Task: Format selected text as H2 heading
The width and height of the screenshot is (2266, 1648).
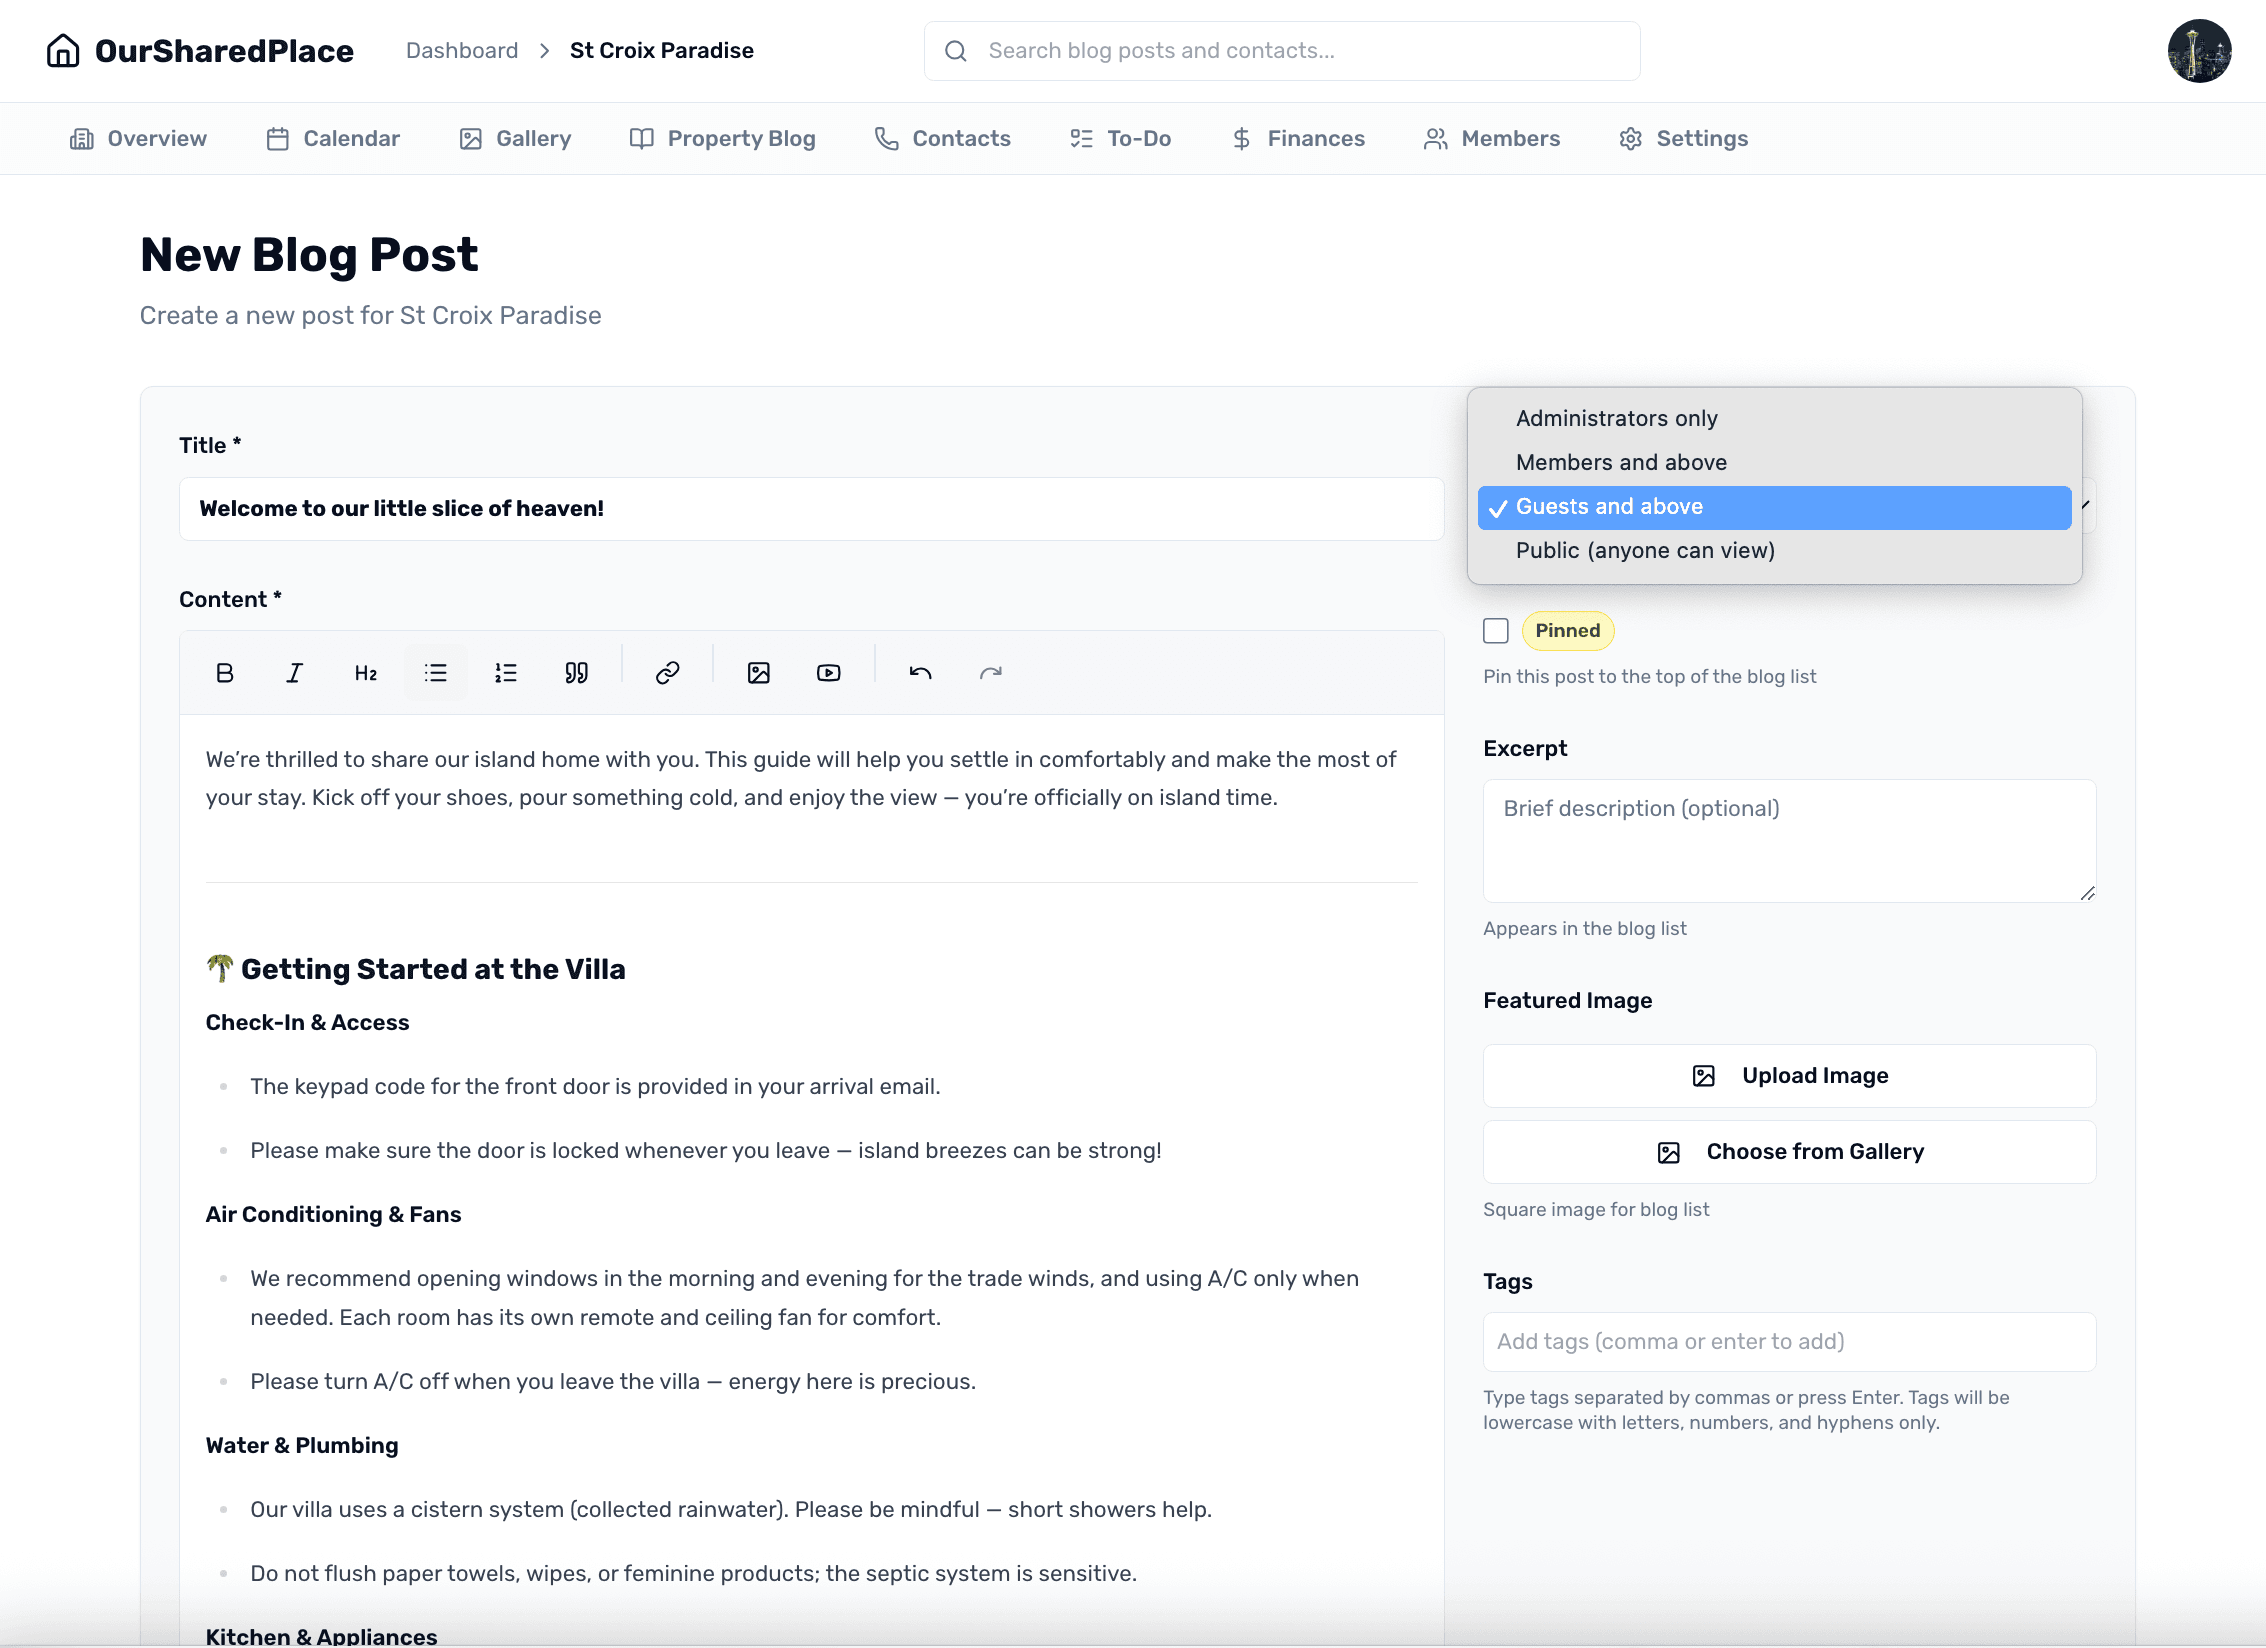Action: pos(365,672)
